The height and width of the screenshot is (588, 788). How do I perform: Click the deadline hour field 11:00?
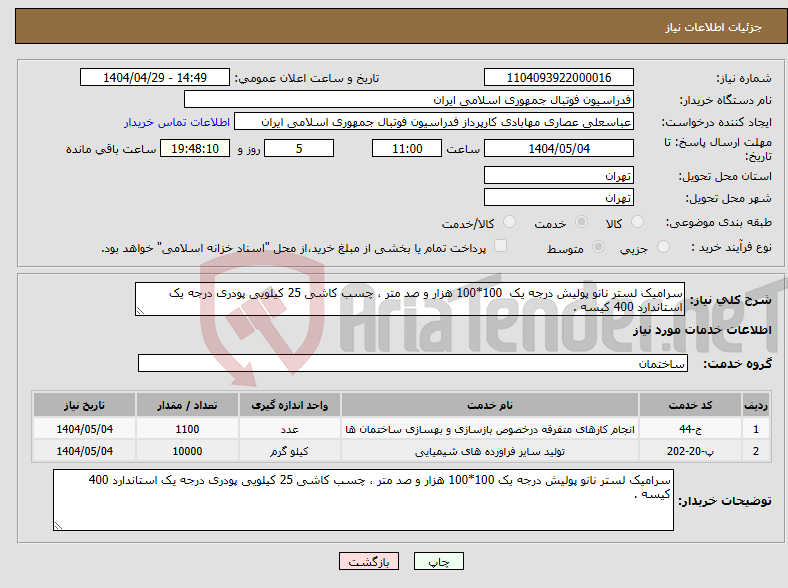pos(407,148)
